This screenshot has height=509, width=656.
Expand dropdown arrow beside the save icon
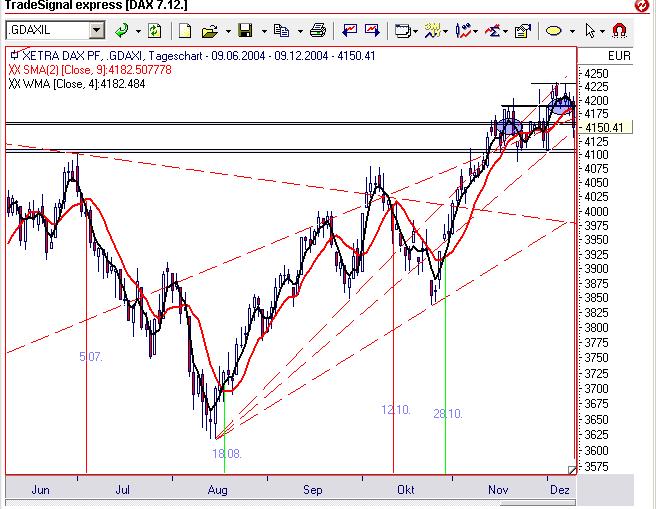point(264,31)
